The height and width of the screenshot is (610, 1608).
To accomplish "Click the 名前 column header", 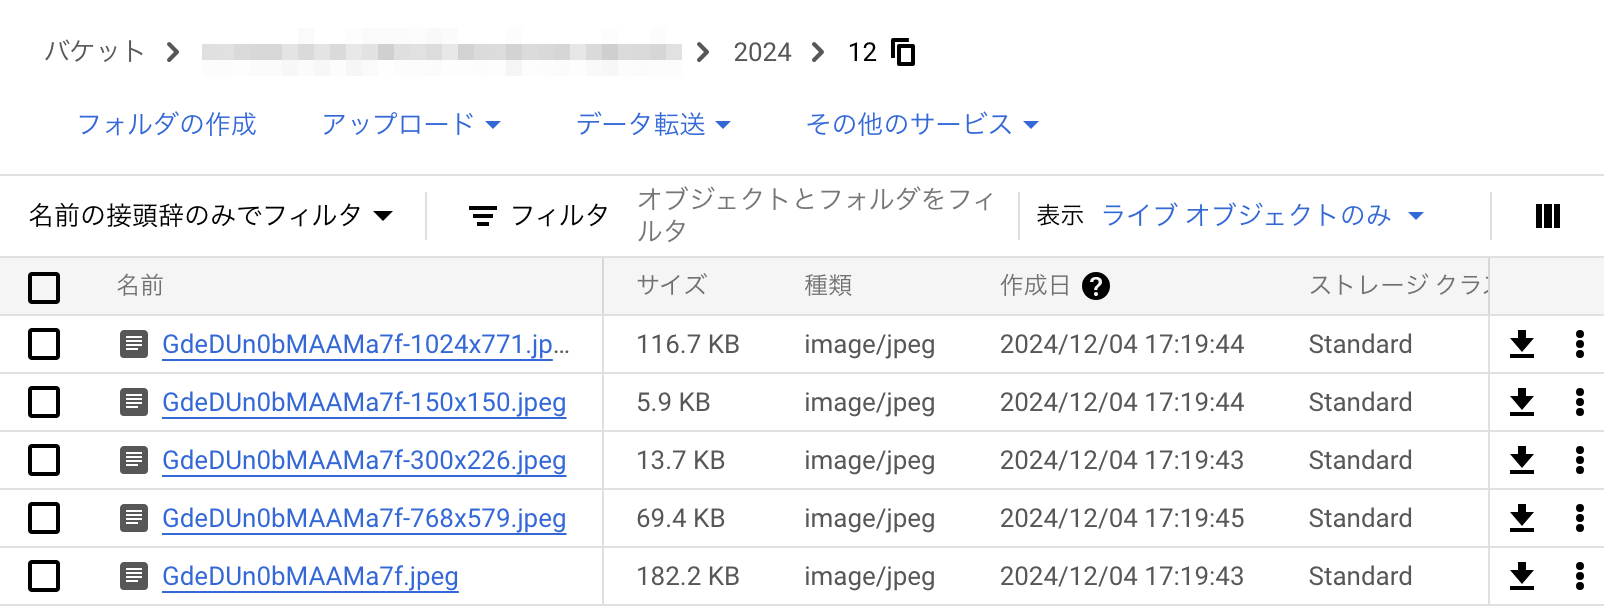I will coord(140,286).
